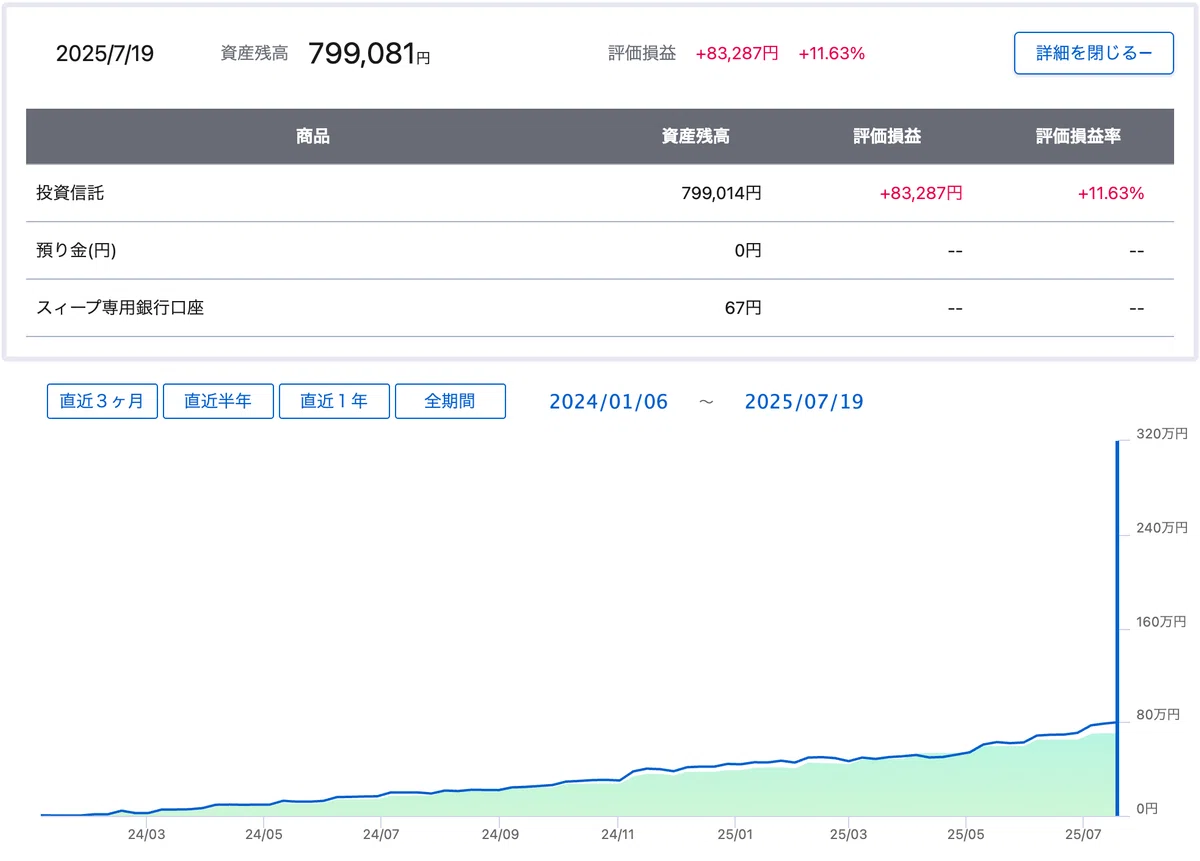1200x861 pixels.
Task: Open the 投資信託 row
Action: [600, 193]
